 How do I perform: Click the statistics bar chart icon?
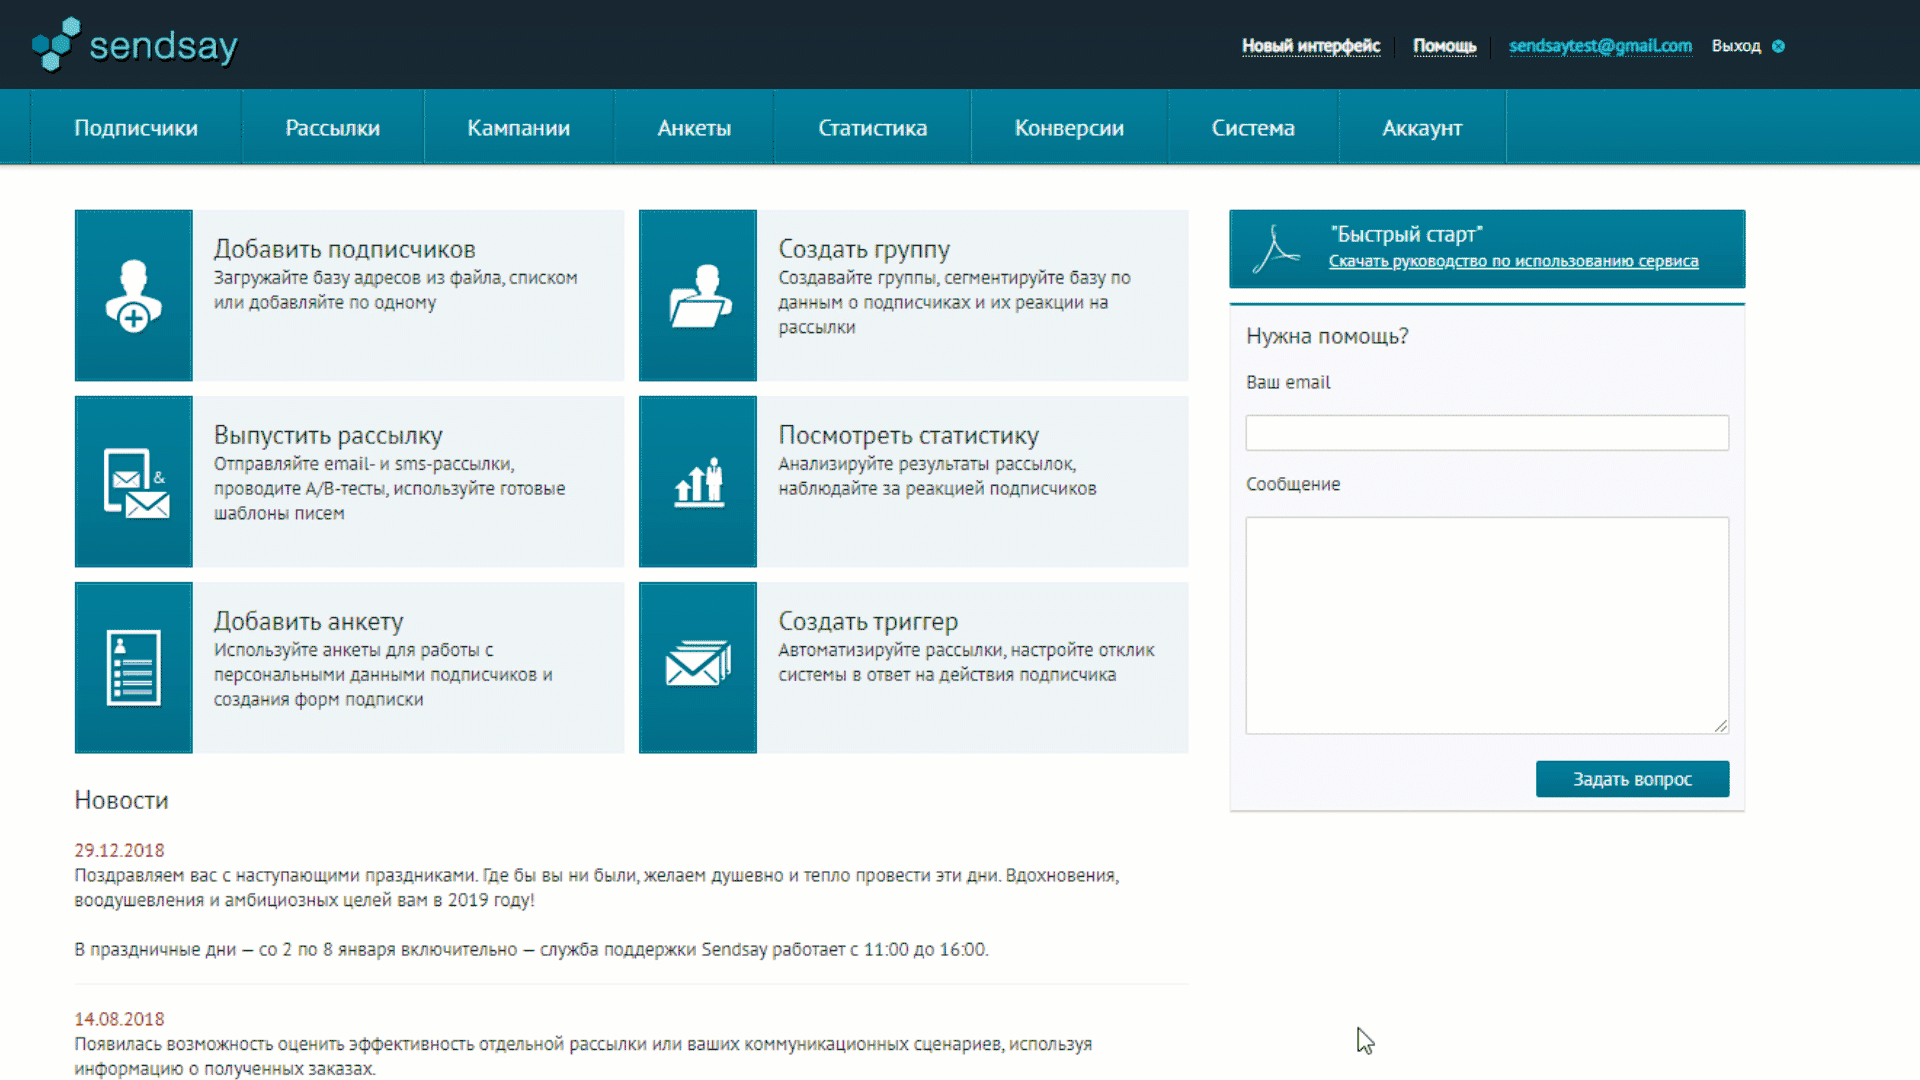tap(698, 482)
